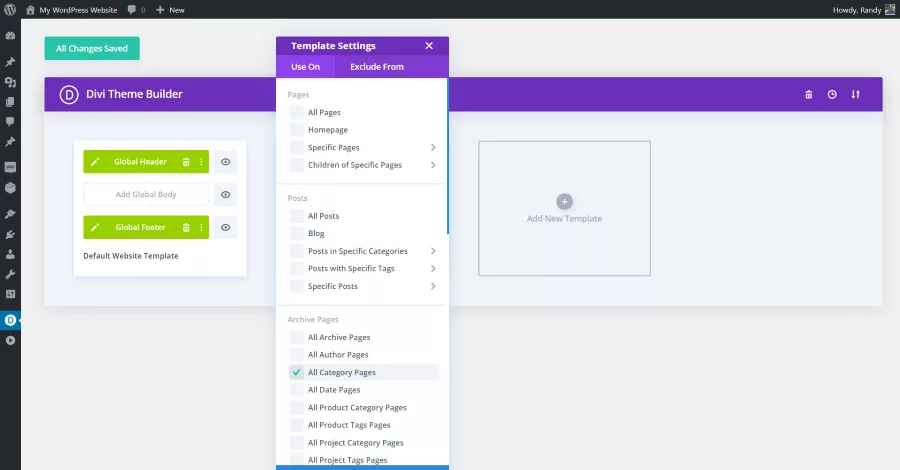Click the plus icon to add new template
The image size is (900, 470).
click(x=564, y=201)
